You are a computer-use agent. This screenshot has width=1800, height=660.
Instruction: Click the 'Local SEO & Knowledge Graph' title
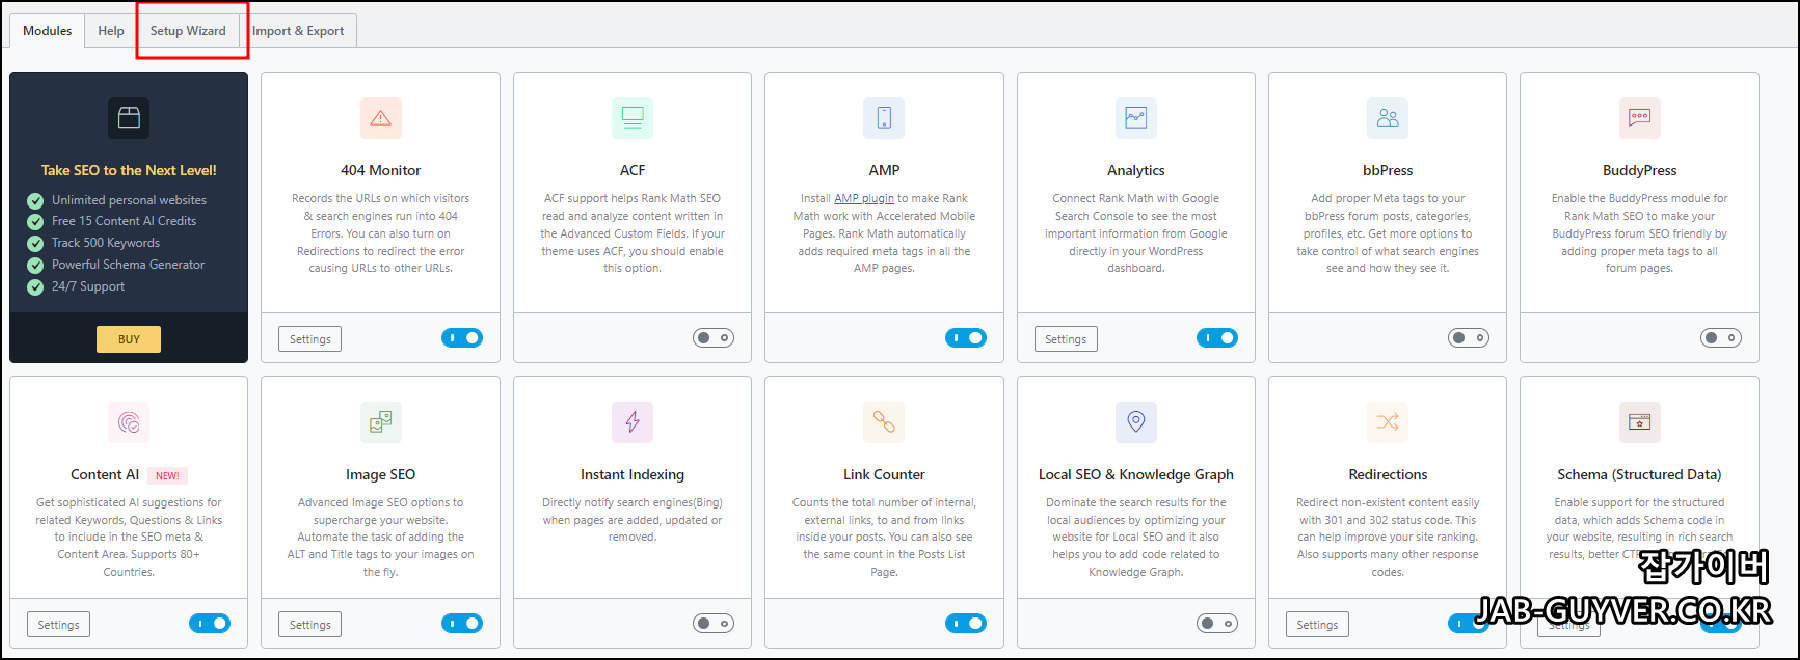coord(1136,474)
